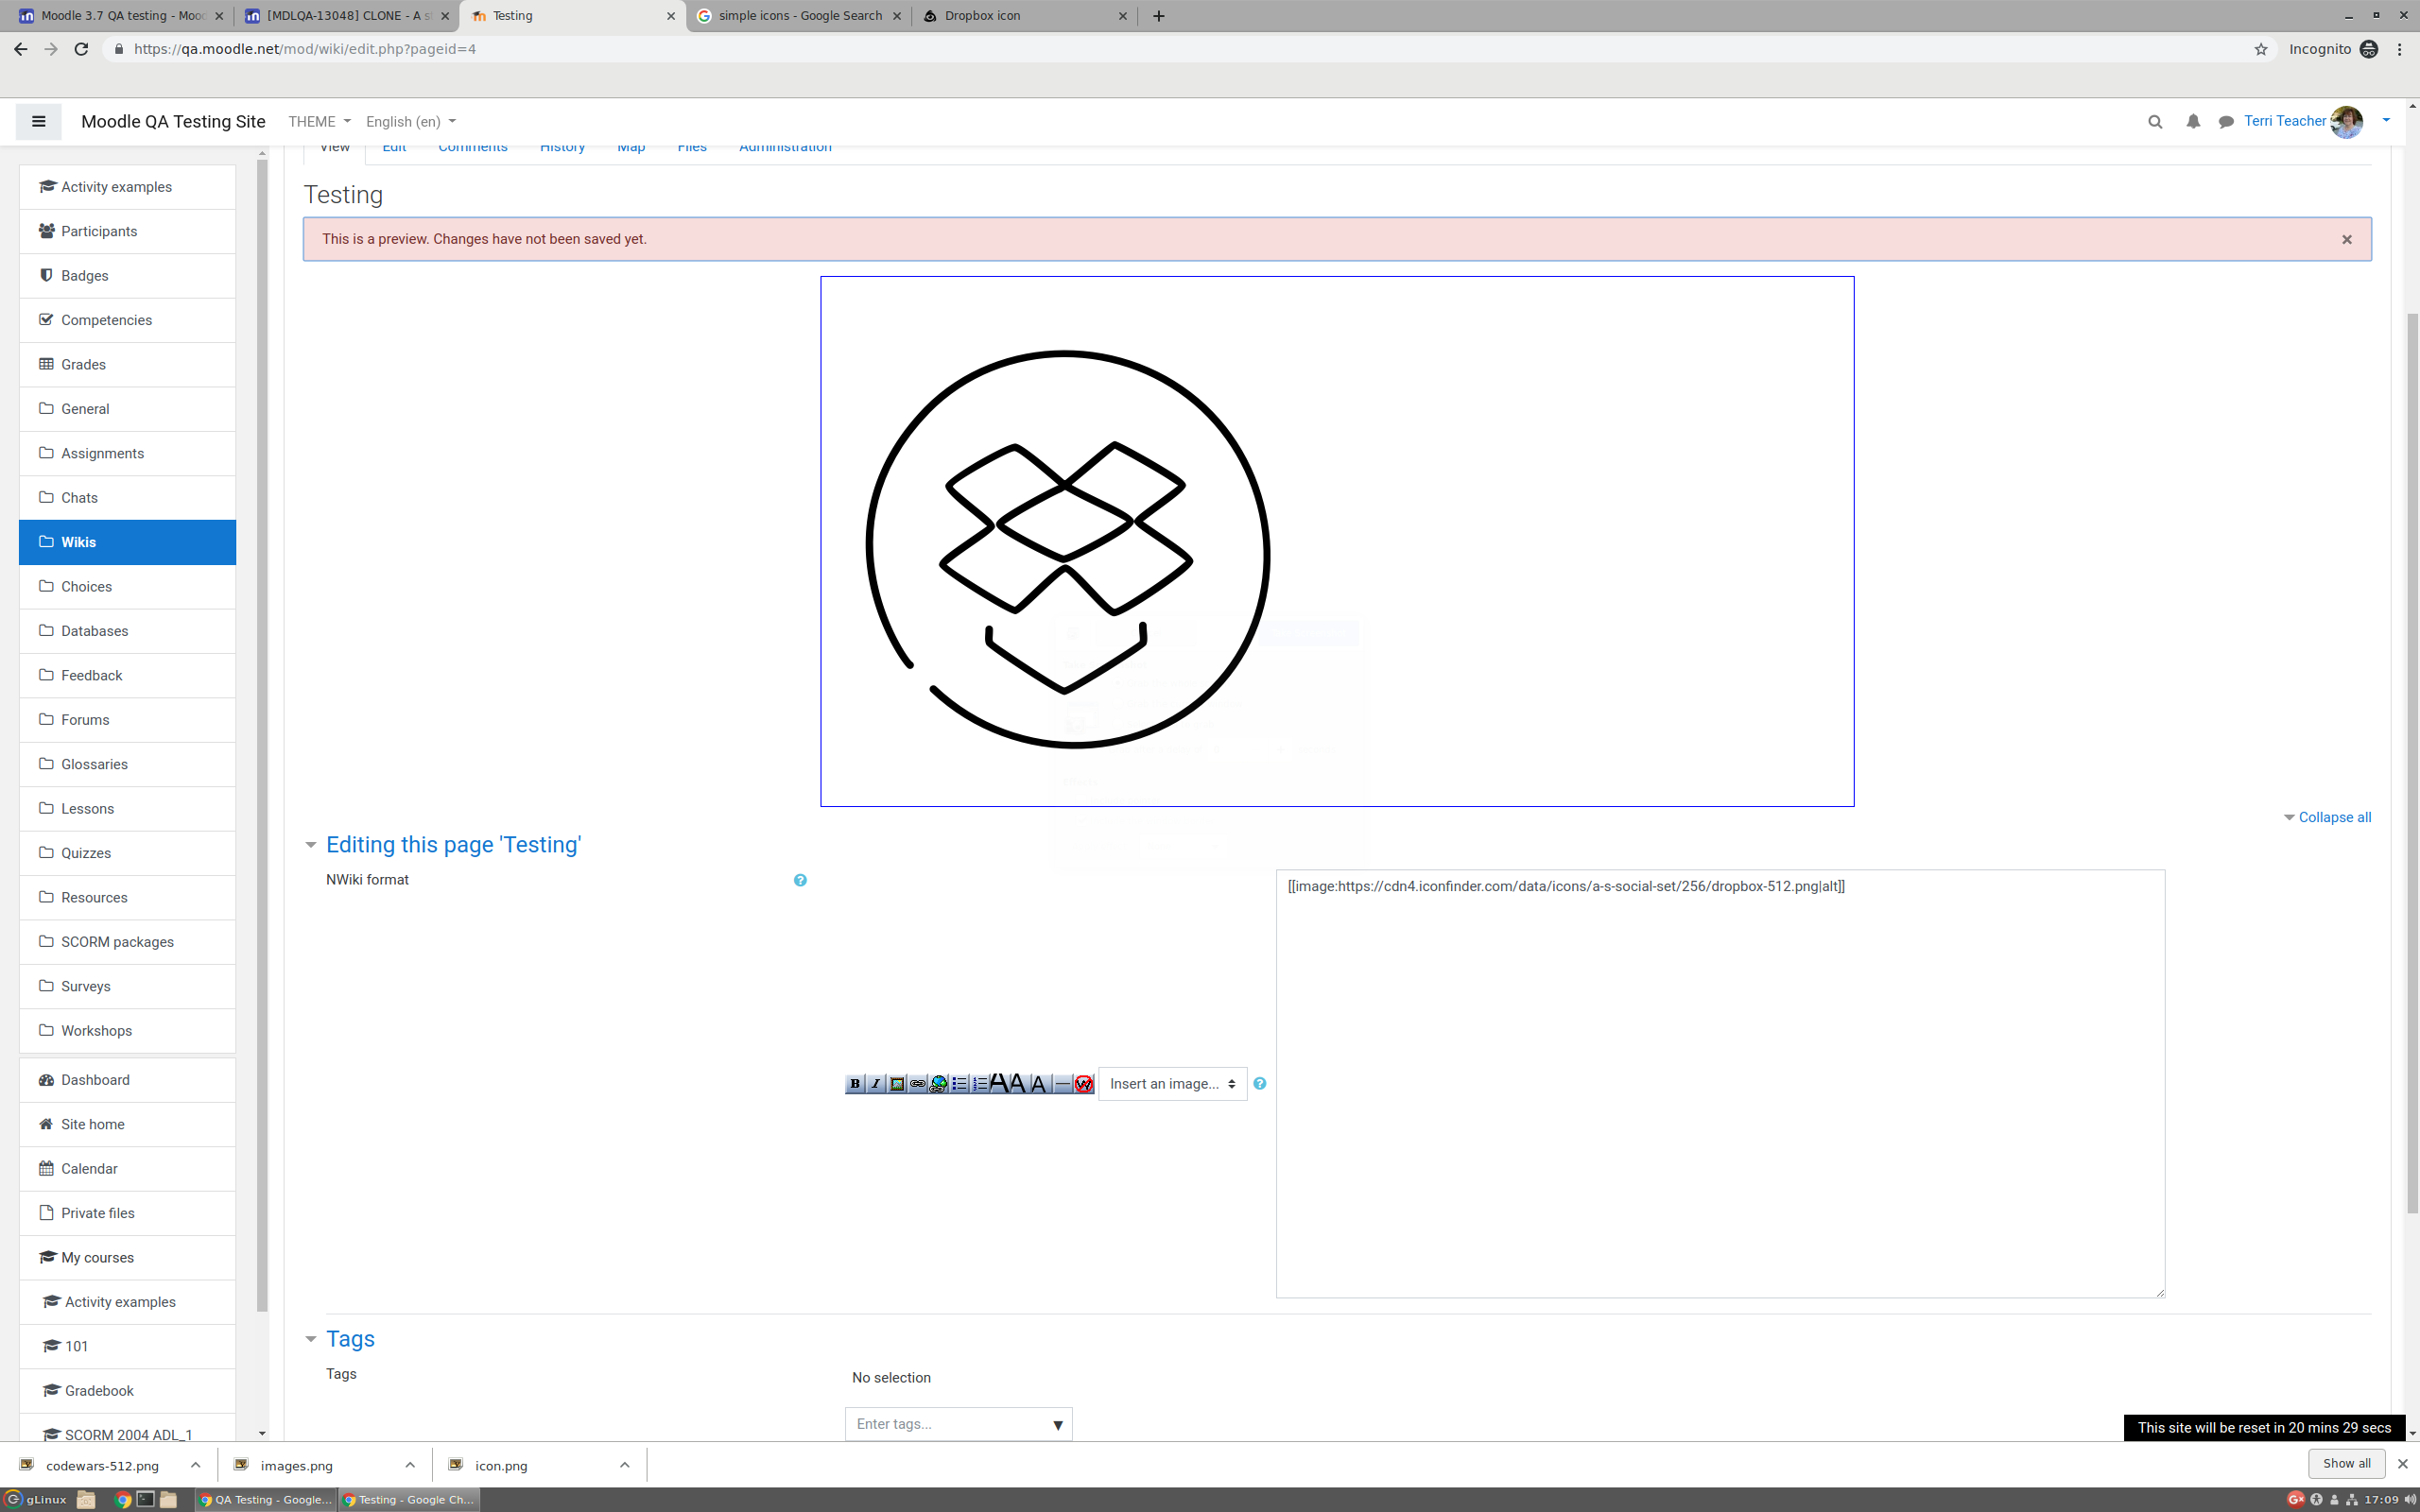This screenshot has height=1512, width=2420.
Task: Dismiss the preview warning banner
Action: (x=2346, y=240)
